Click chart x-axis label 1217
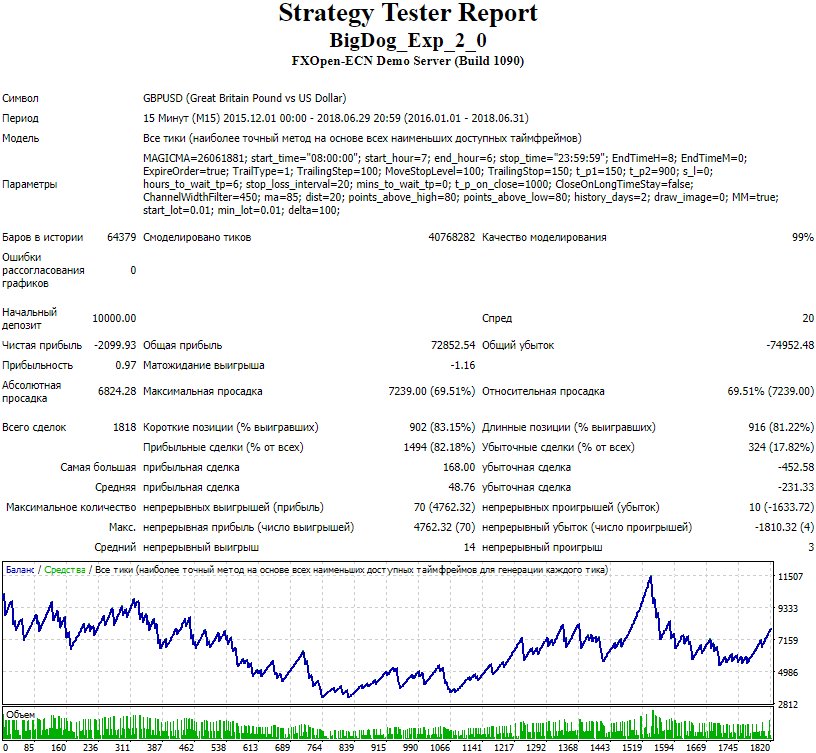The image size is (816, 753). [504, 747]
